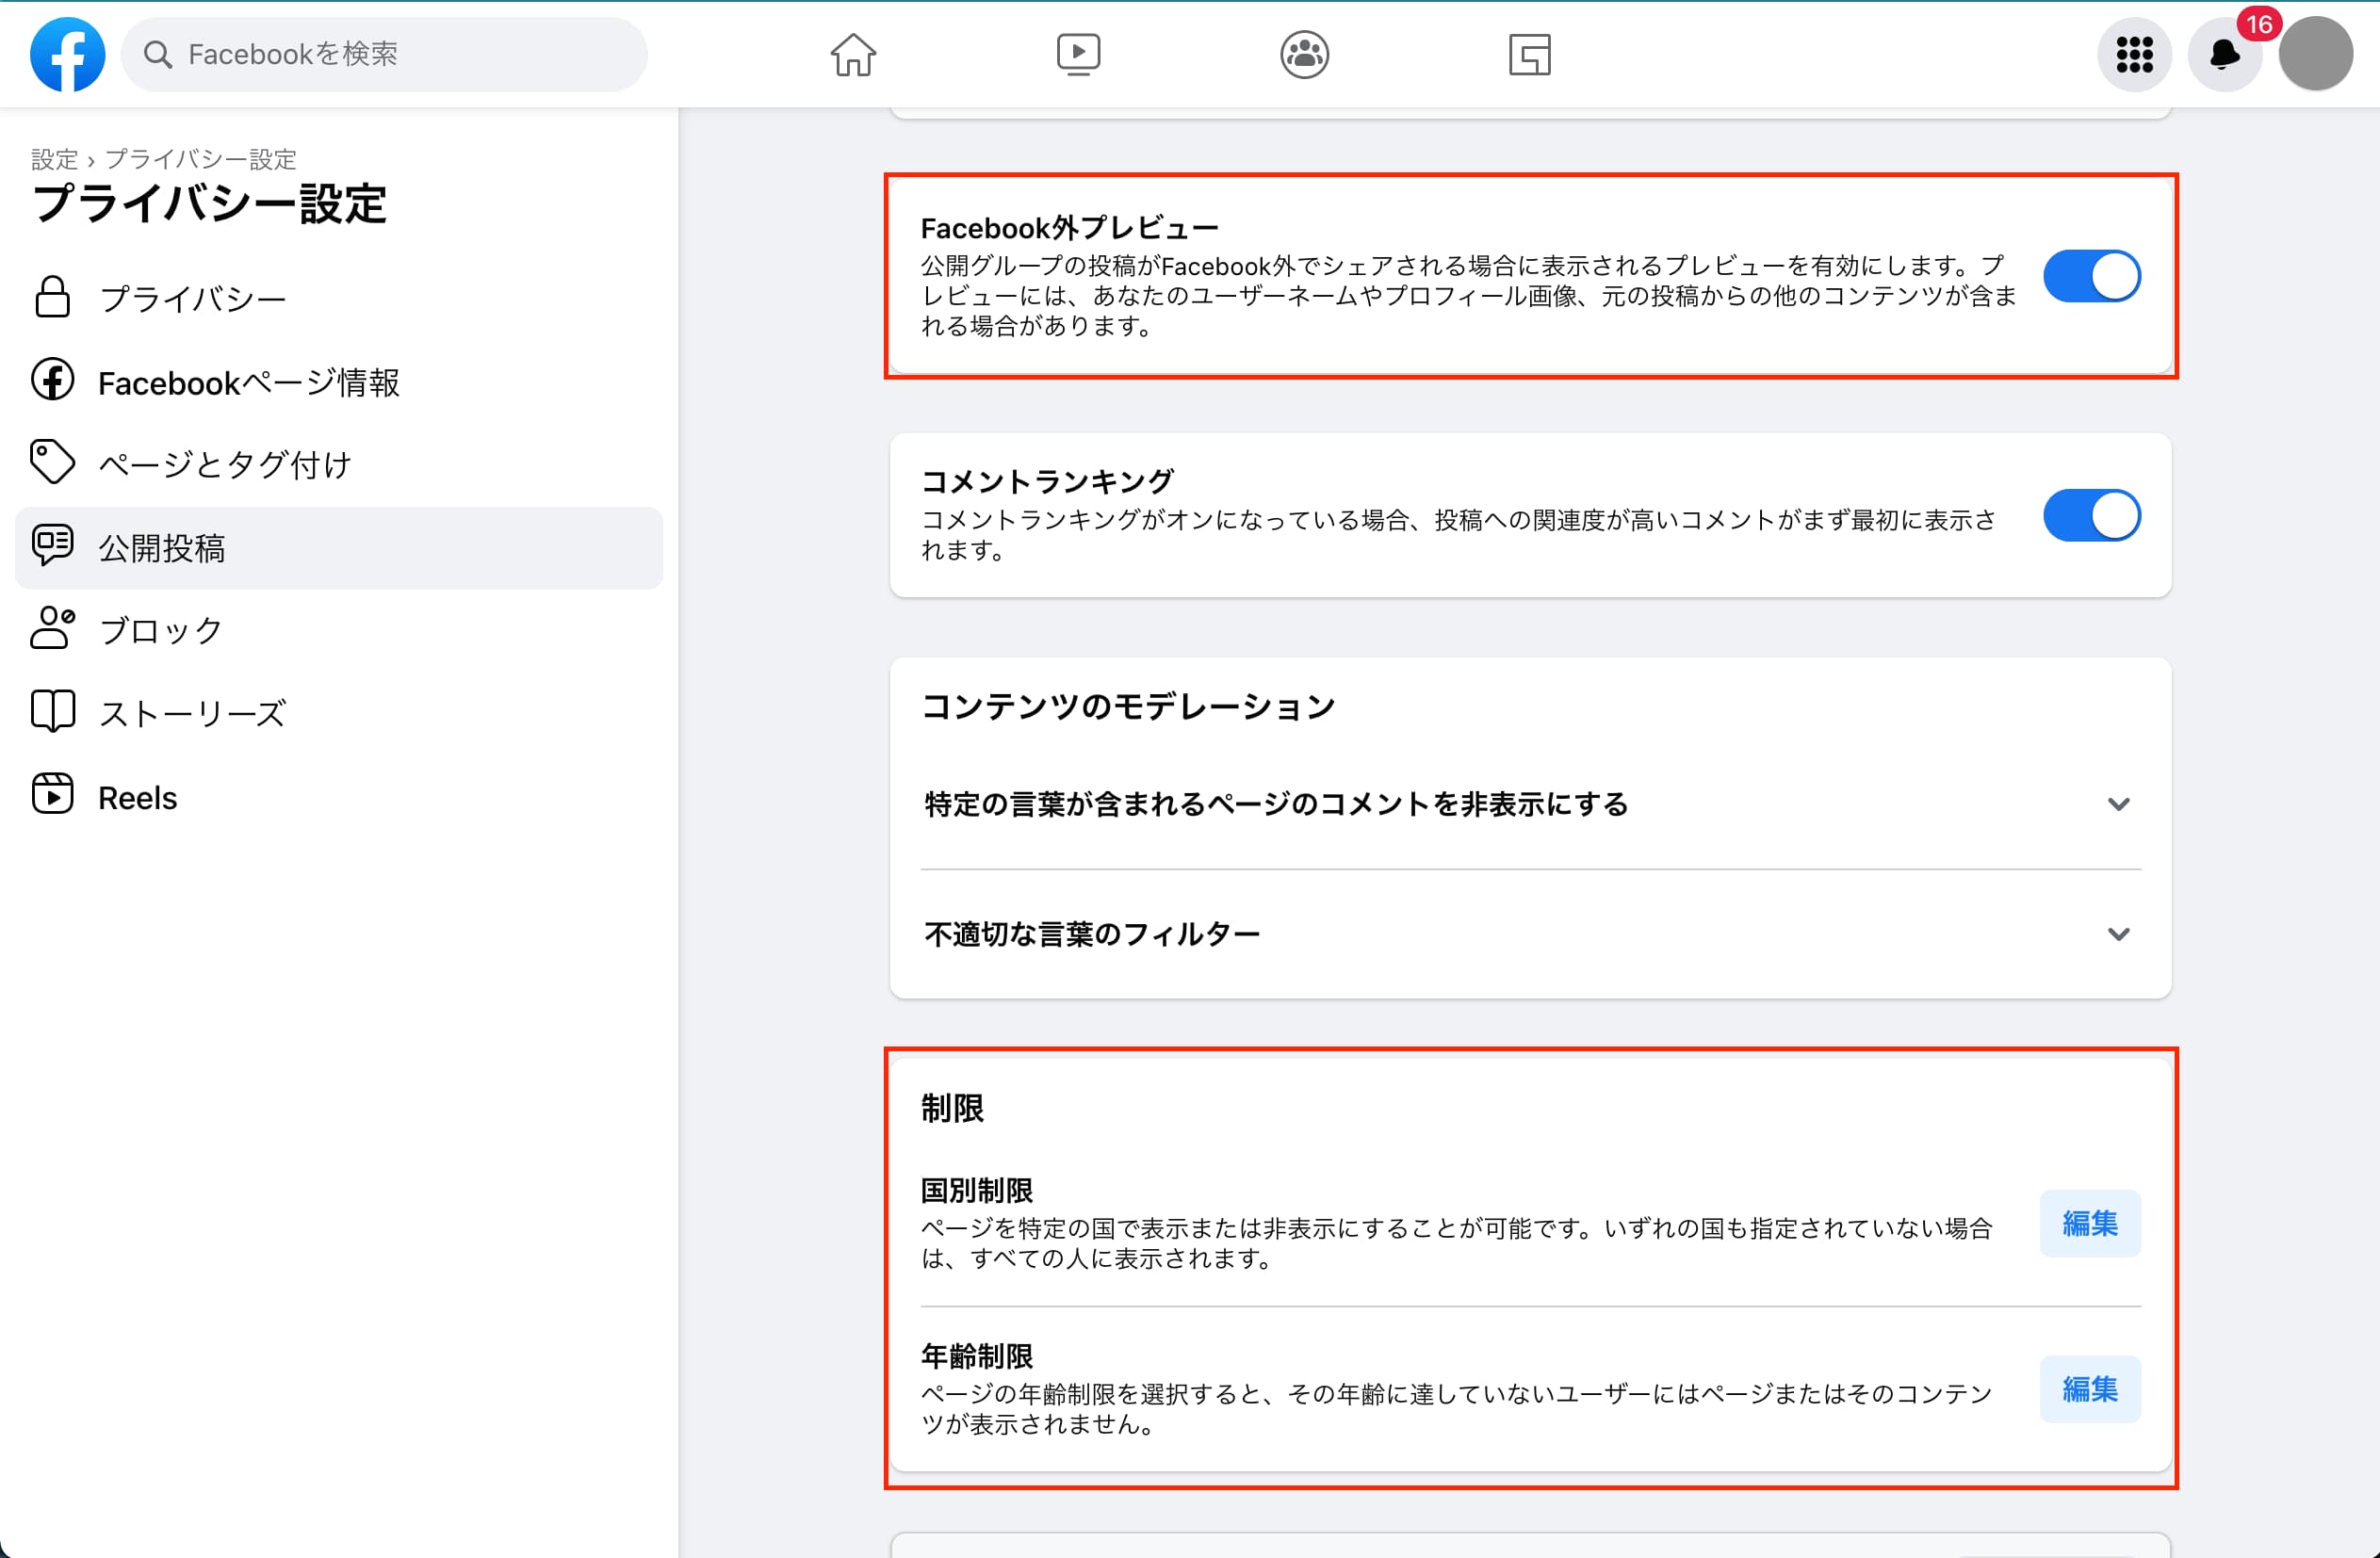2380x1558 pixels.
Task: Click the 特定の言葉が含まれるページのコメントを非表示にする label
Action: (x=1276, y=804)
